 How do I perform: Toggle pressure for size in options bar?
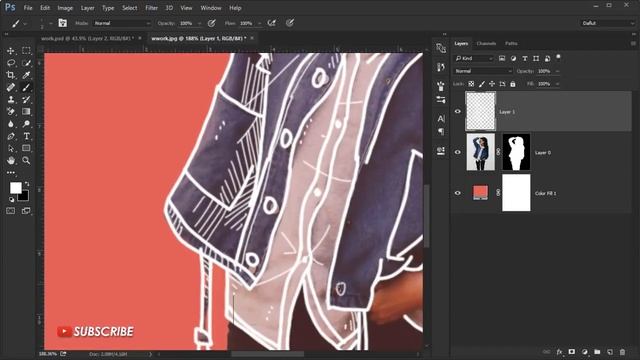coord(290,23)
